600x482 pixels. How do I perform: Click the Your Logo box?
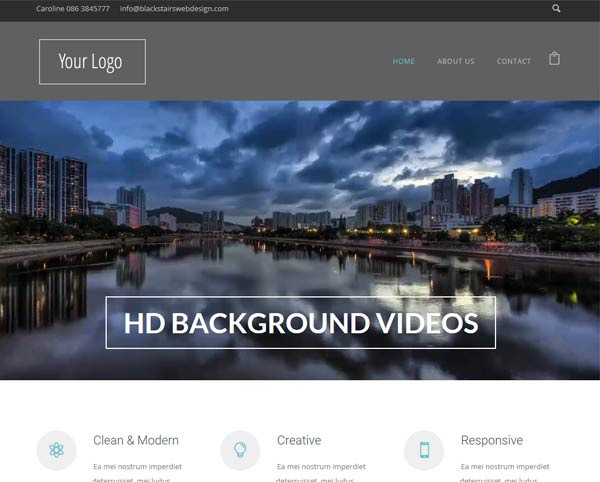[x=92, y=62]
